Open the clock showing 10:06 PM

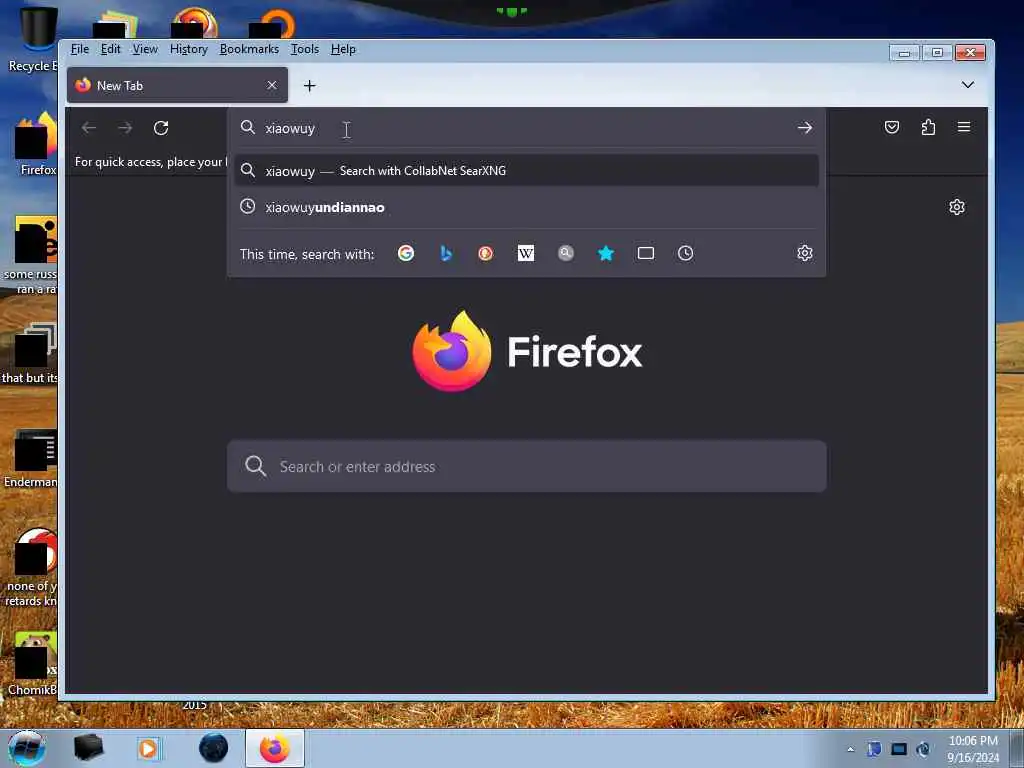tap(973, 749)
